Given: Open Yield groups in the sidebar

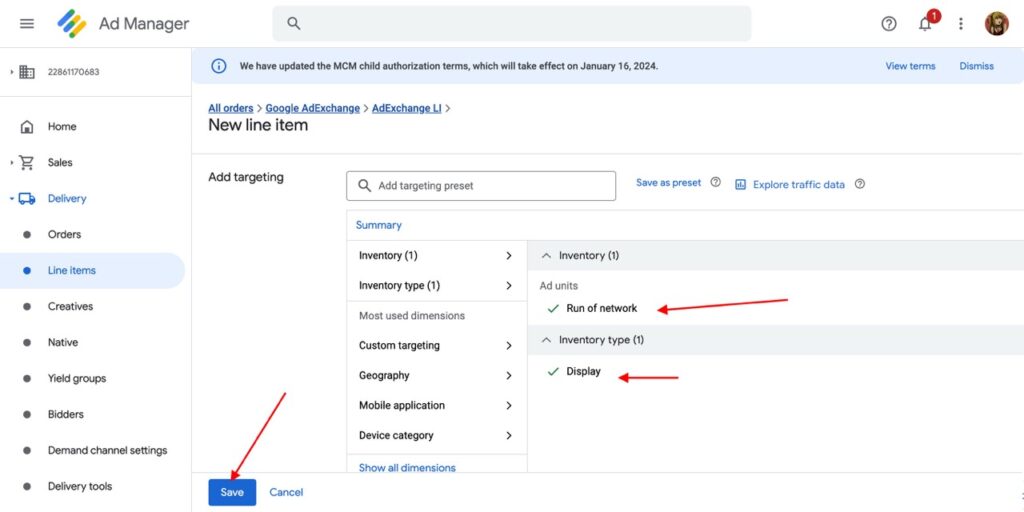Looking at the screenshot, I should click(76, 379).
